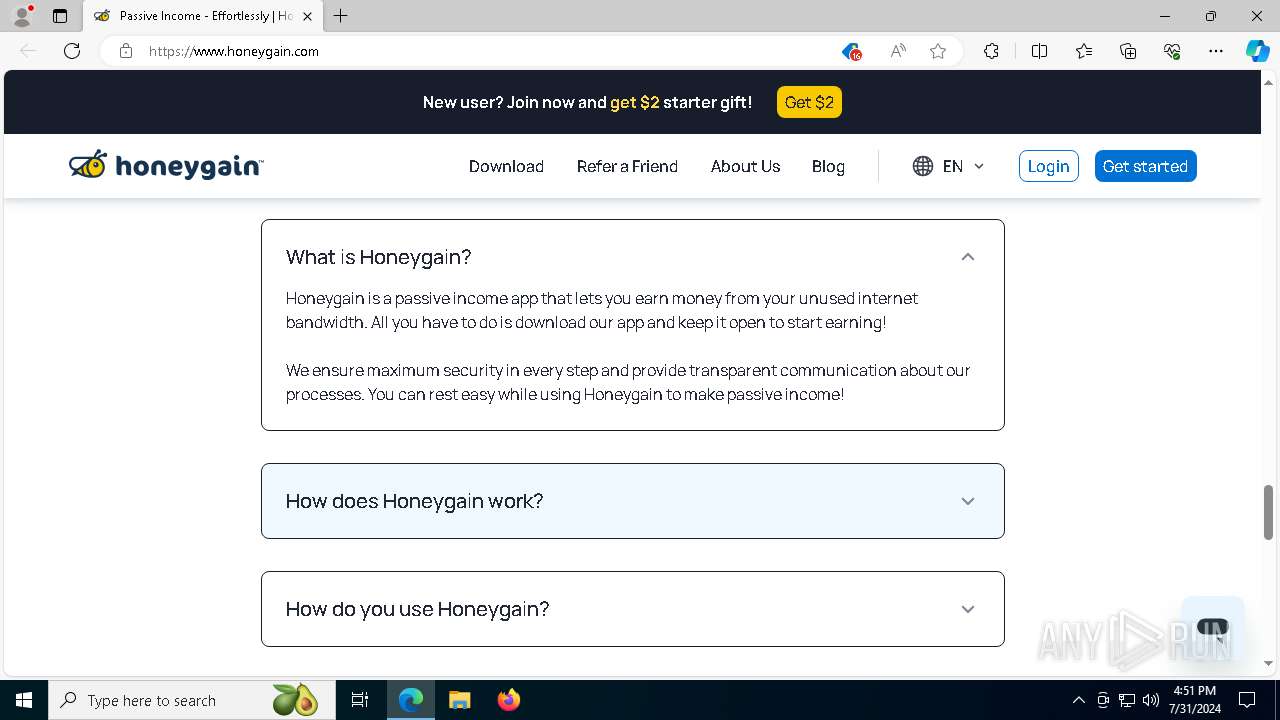Click the page vertical scrollbar thumb
The image size is (1280, 720).
1268,512
